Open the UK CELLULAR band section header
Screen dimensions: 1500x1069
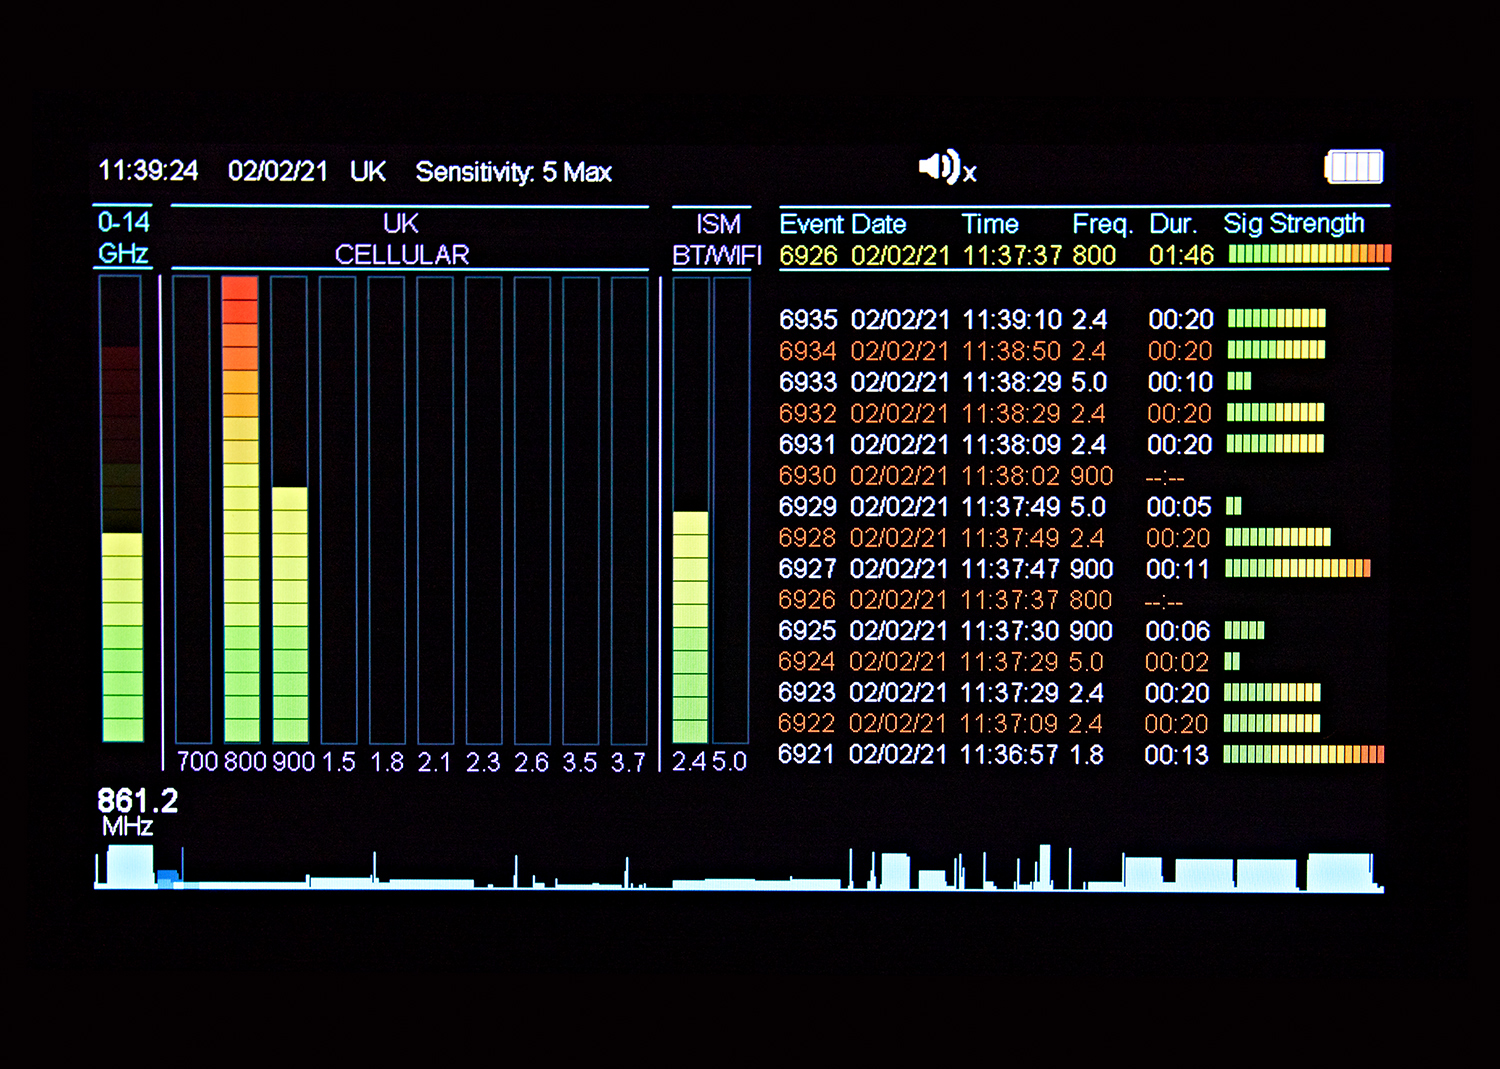click(x=401, y=239)
